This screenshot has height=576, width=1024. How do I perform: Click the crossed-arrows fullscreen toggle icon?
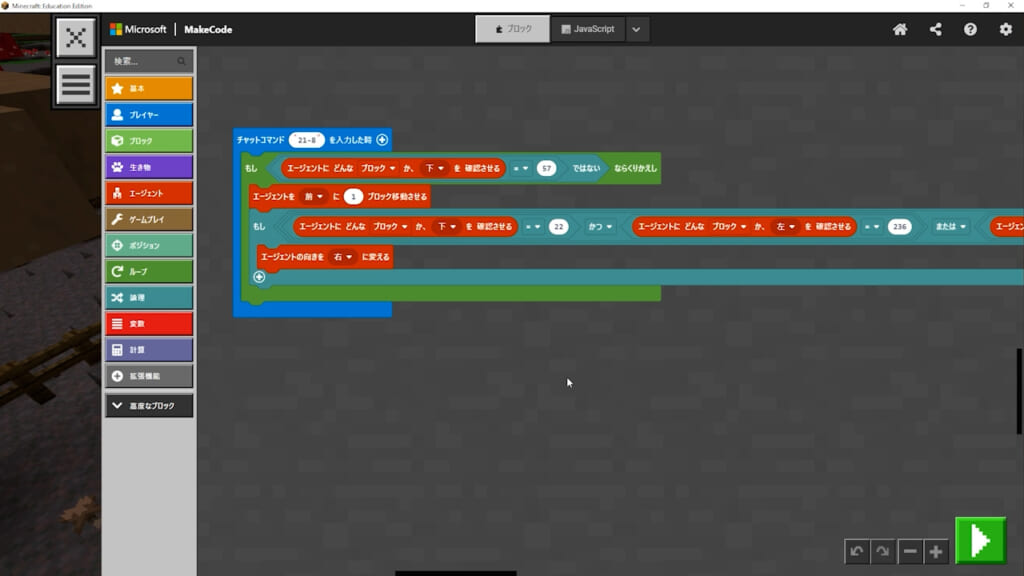tap(76, 37)
